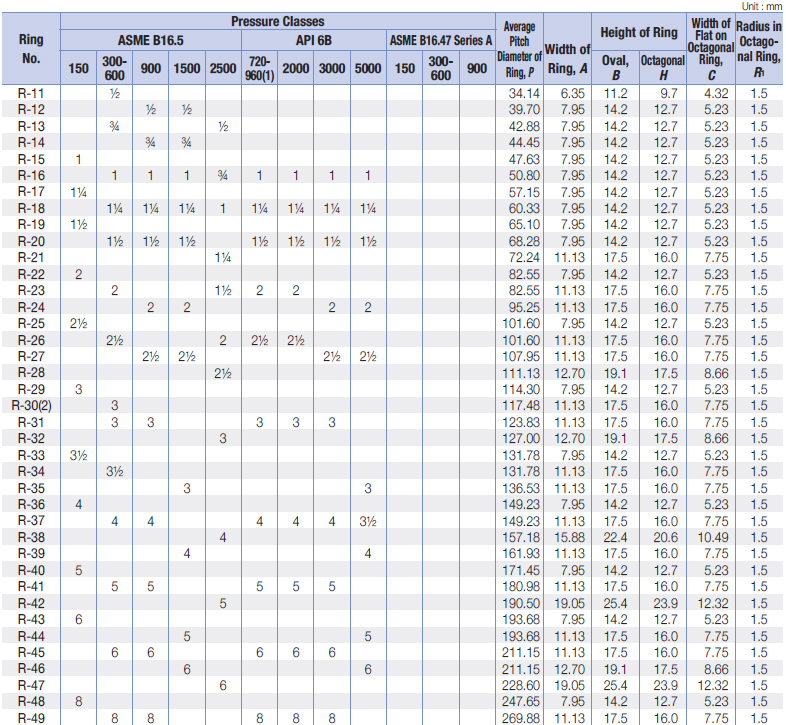Click 3½ in the R-37 row
The width and height of the screenshot is (786, 725).
pos(368,521)
